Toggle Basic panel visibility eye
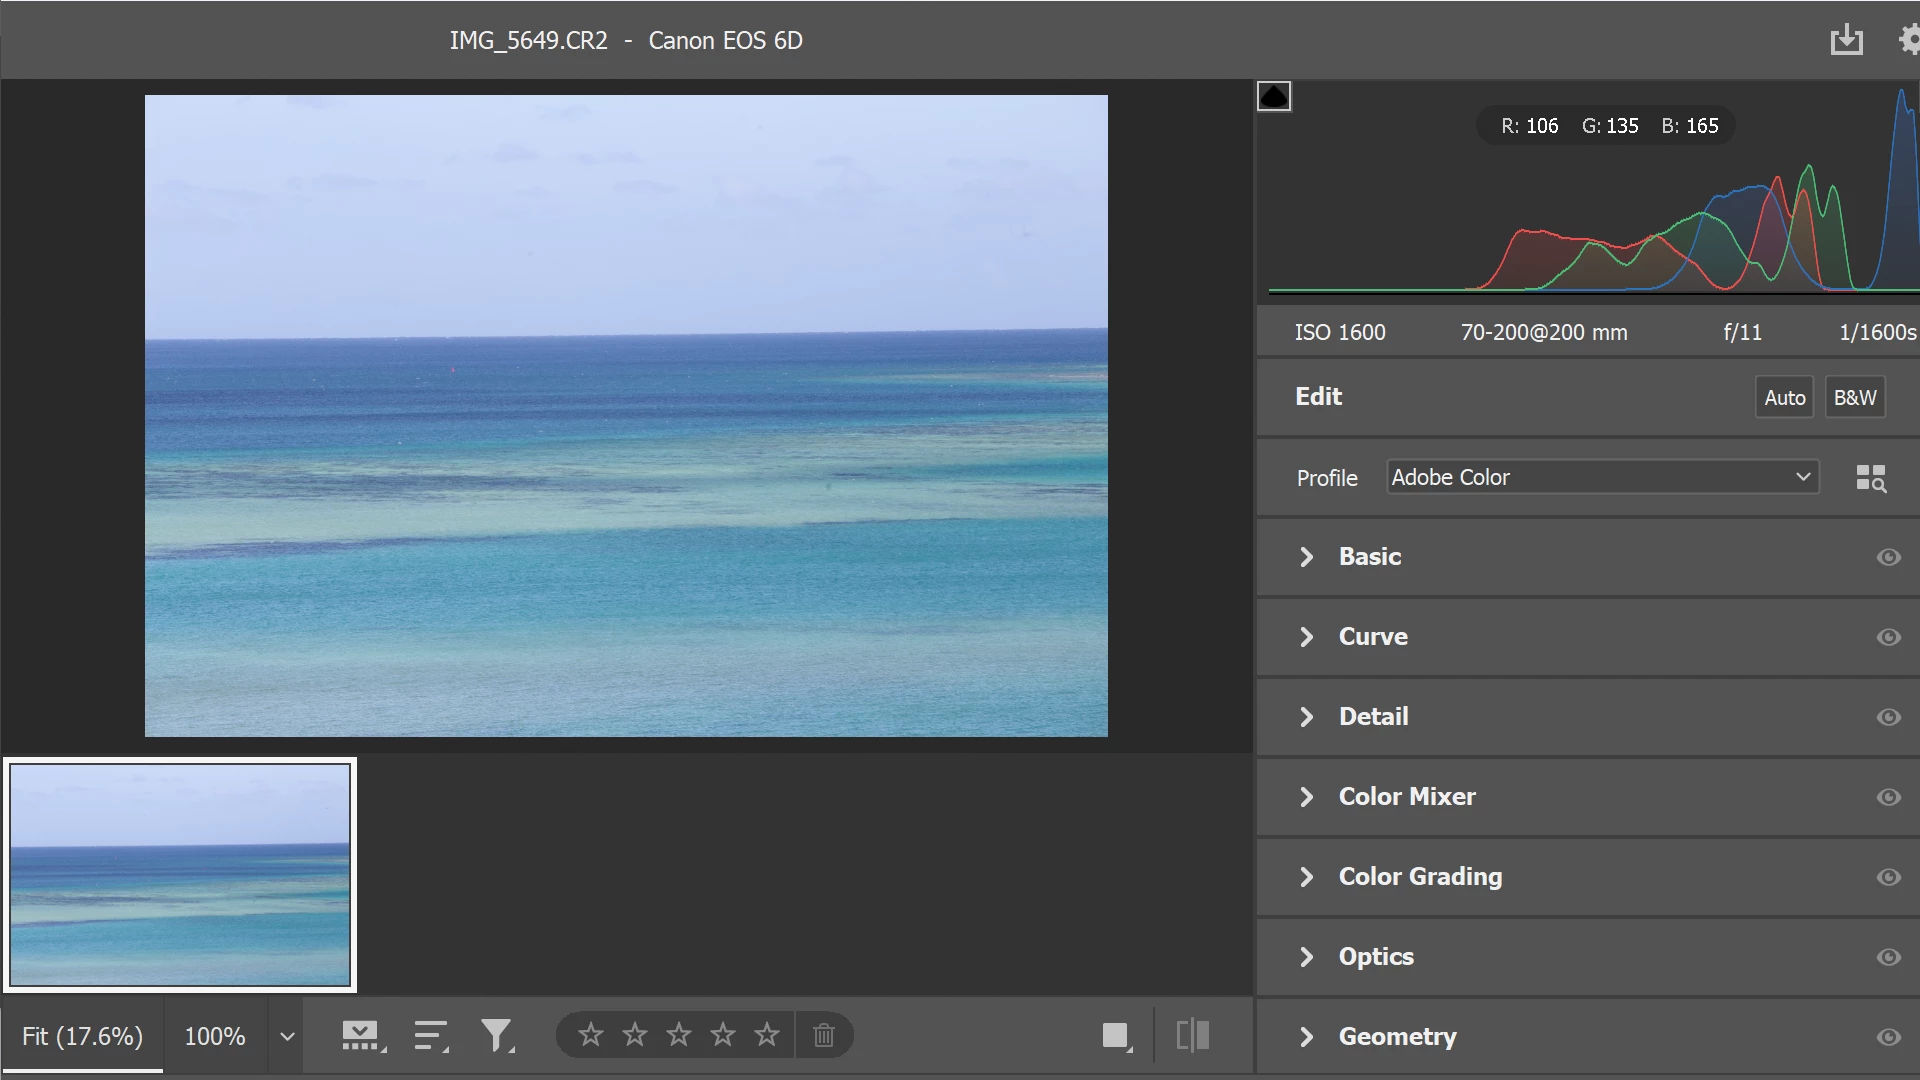1920x1080 pixels. (x=1888, y=557)
